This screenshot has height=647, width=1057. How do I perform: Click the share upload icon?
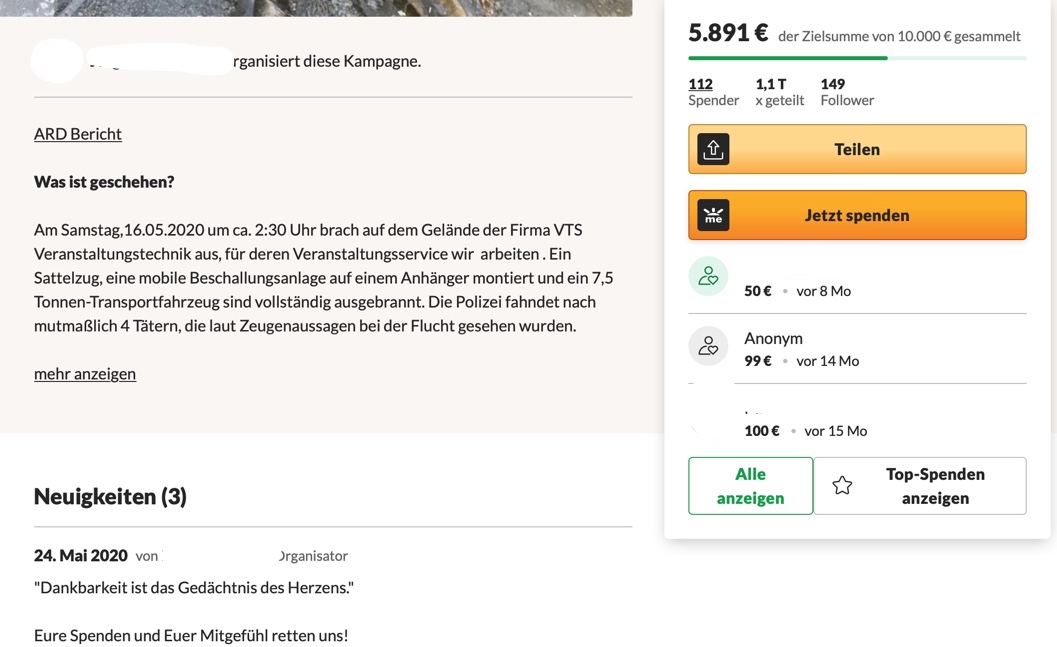(713, 149)
